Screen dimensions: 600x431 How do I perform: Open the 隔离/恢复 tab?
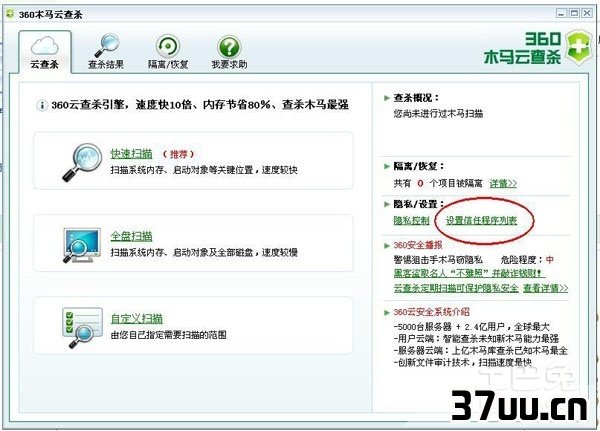click(x=168, y=52)
